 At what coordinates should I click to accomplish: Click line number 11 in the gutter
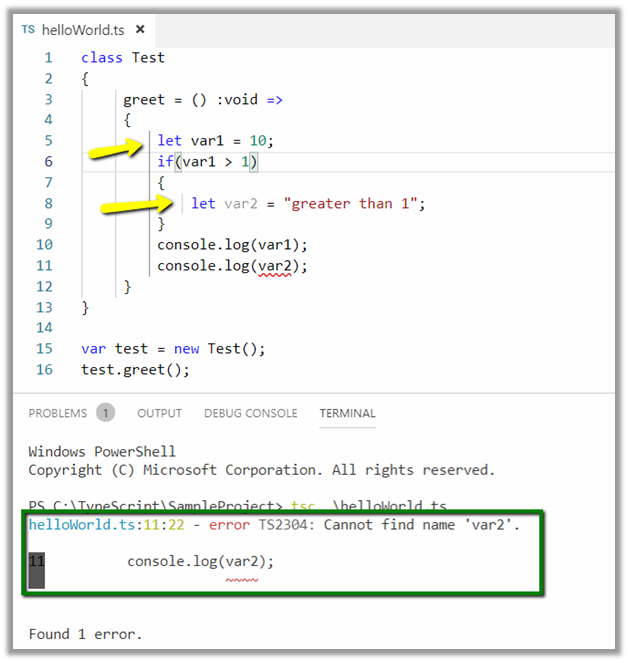[x=44, y=266]
